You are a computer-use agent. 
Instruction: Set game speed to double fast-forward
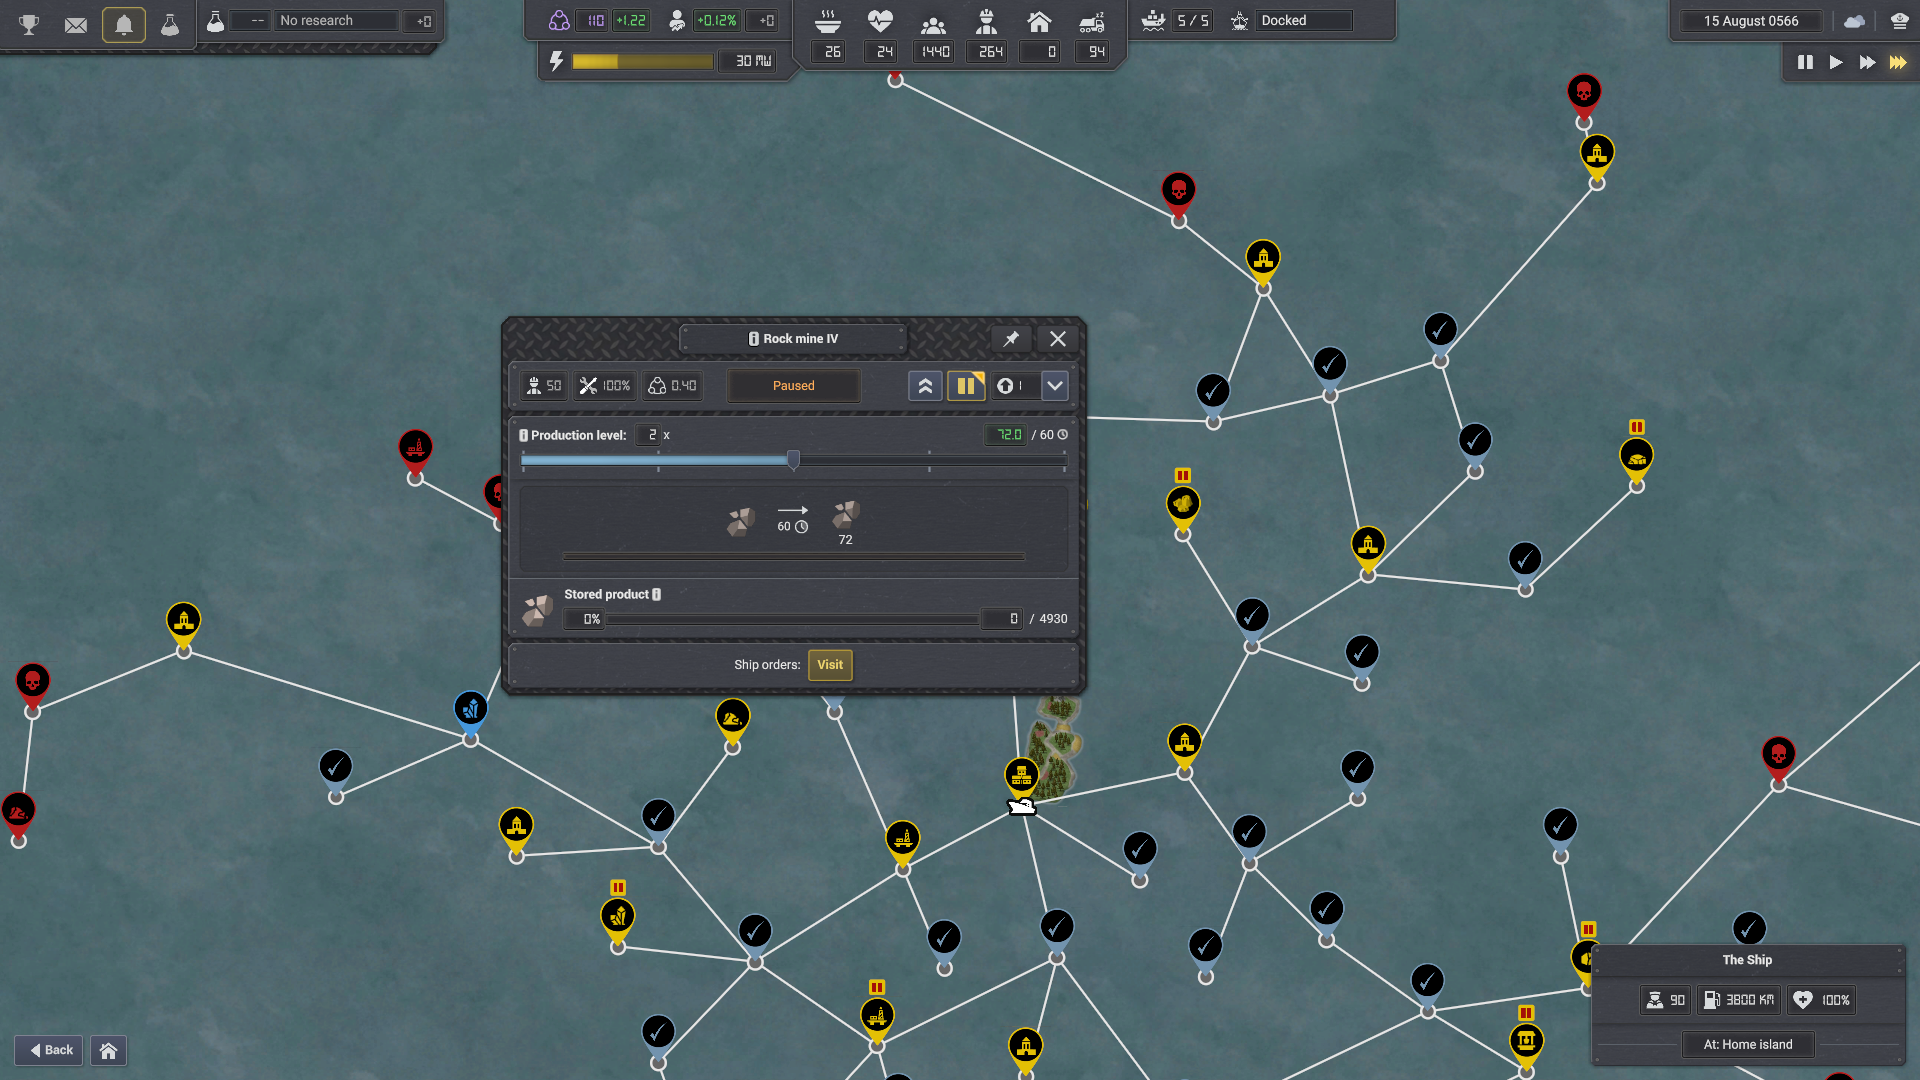[1867, 62]
